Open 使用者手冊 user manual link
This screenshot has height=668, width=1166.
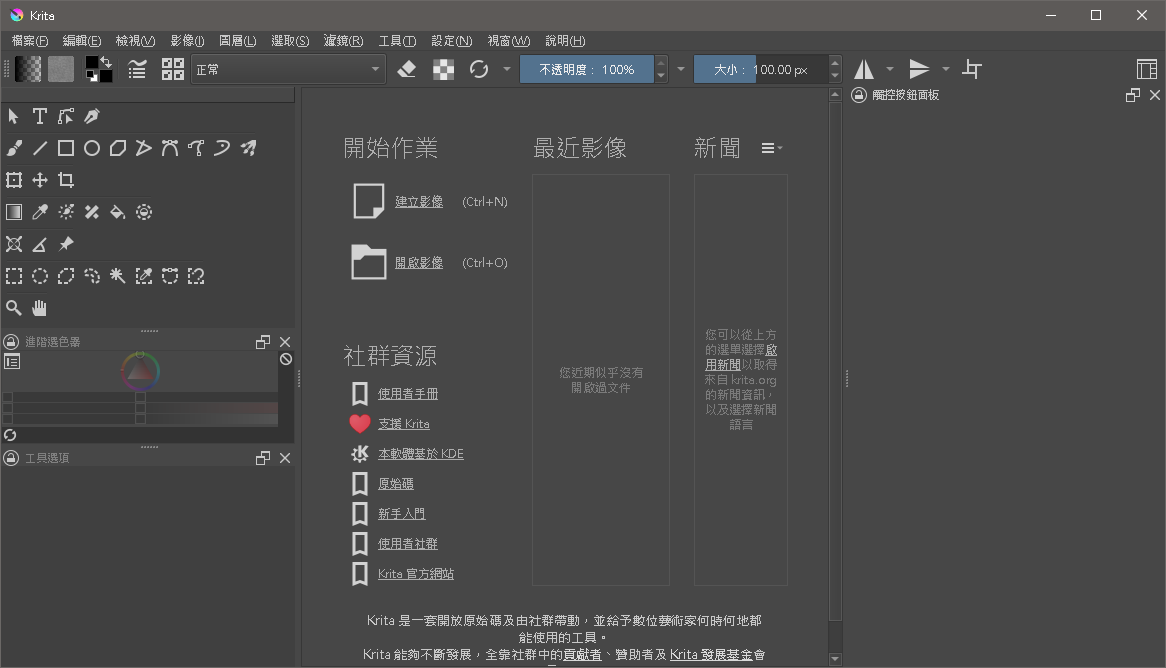tap(408, 394)
